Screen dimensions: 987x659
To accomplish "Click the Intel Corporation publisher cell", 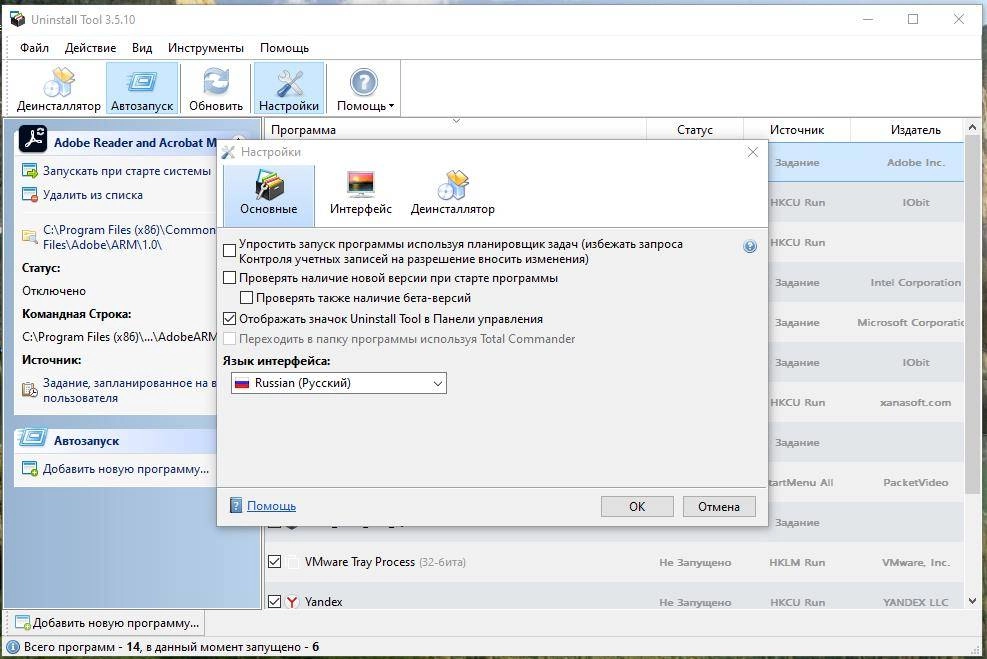I will click(915, 283).
